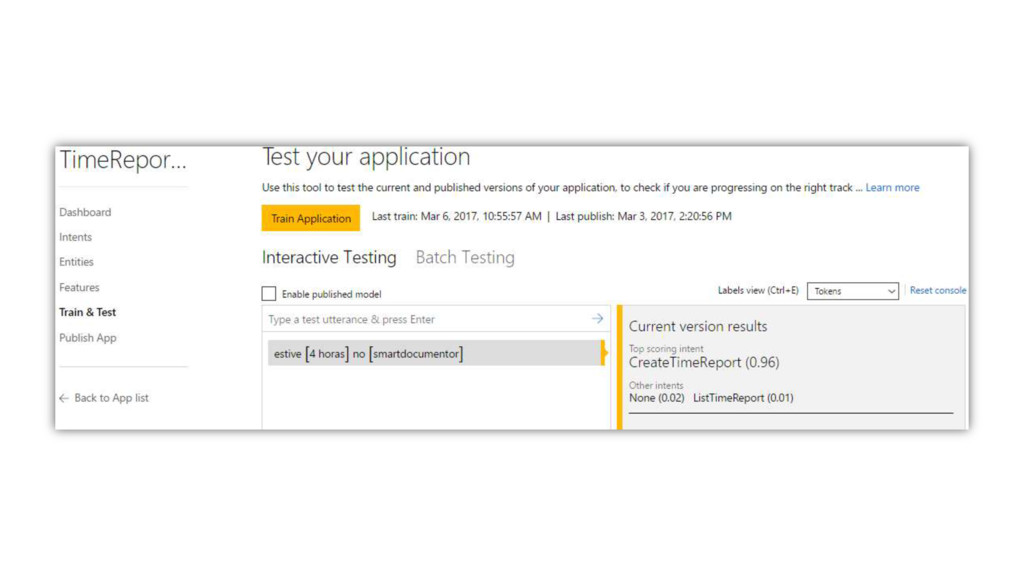Switch to Batch Testing tab
The width and height of the screenshot is (1024, 576).
pyautogui.click(x=465, y=257)
